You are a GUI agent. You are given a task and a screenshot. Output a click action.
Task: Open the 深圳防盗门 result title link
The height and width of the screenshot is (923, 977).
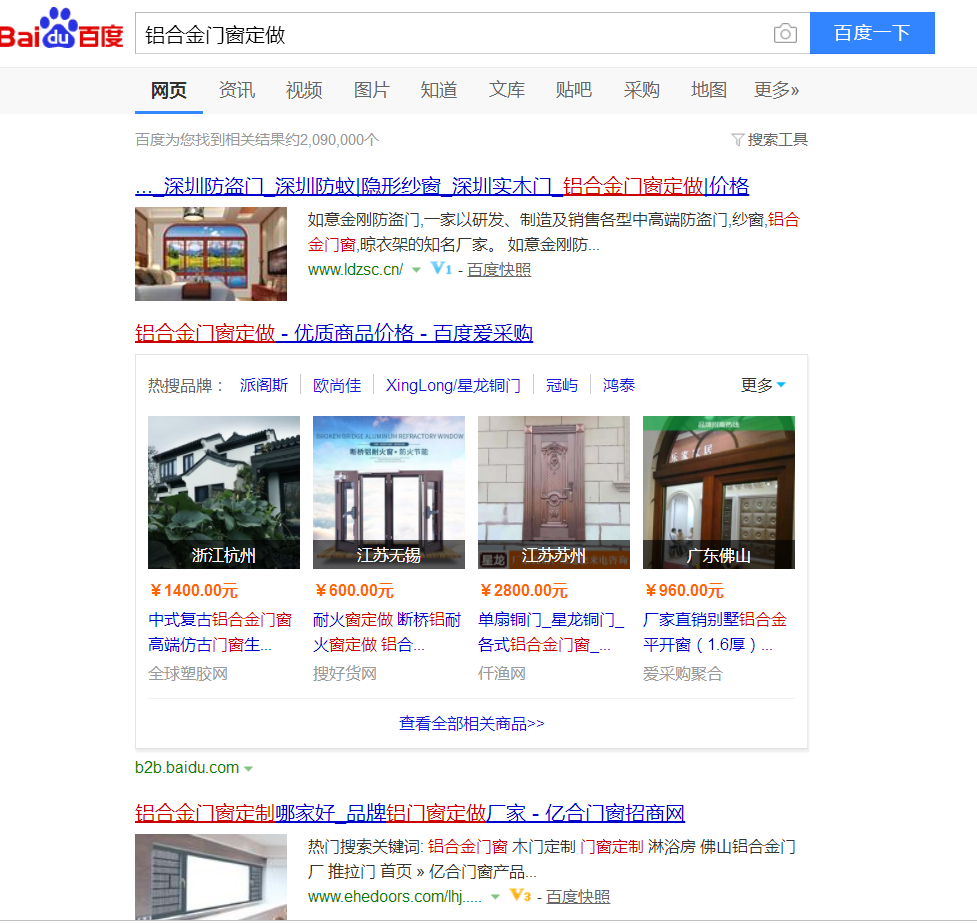tap(442, 186)
